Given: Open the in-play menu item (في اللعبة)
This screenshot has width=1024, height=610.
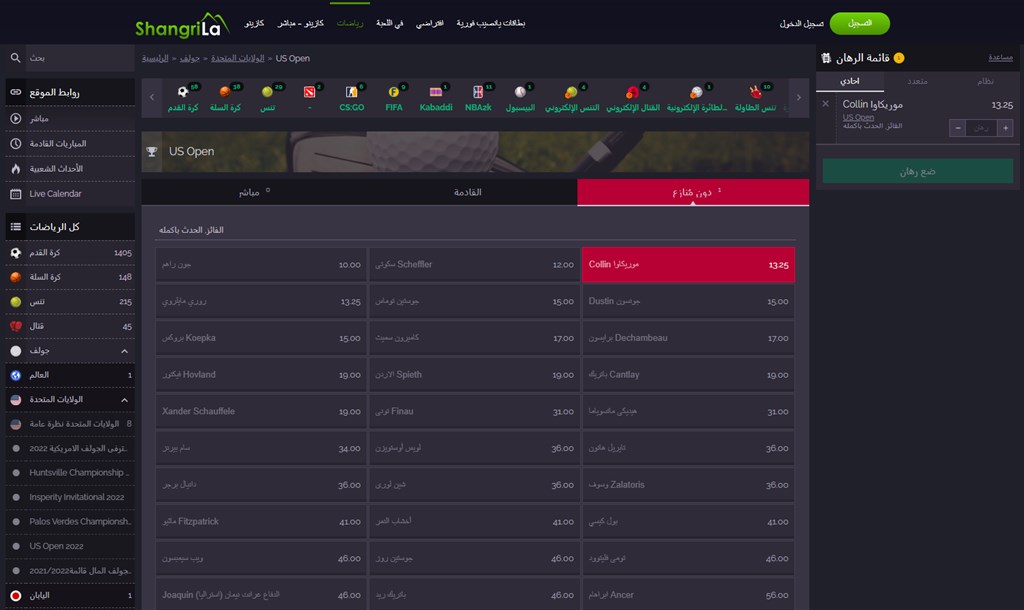Looking at the screenshot, I should pyautogui.click(x=390, y=24).
